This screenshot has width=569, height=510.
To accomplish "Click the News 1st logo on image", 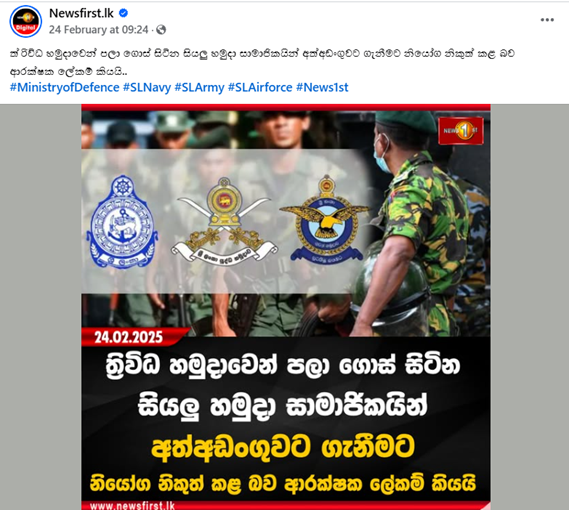I will [461, 131].
